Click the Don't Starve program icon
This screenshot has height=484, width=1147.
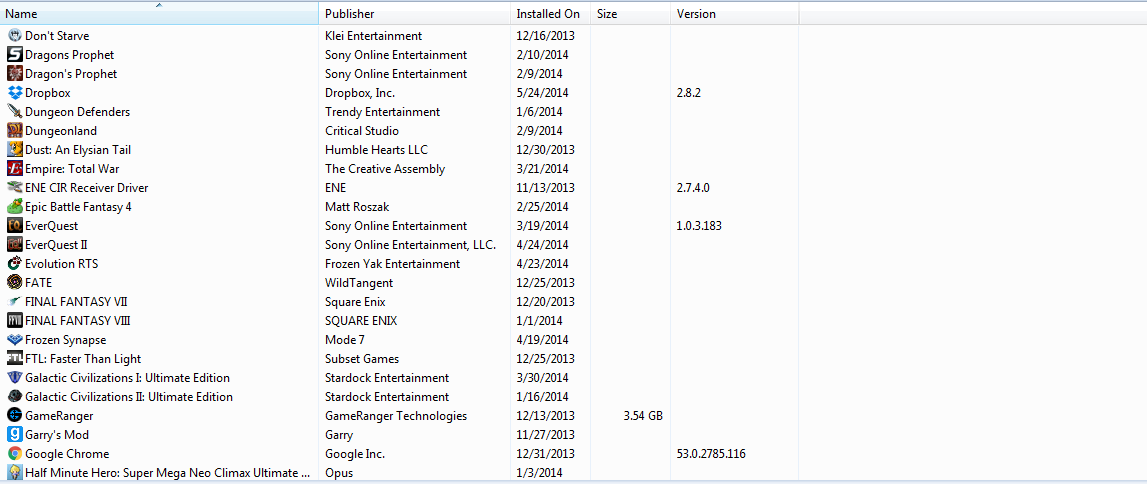pyautogui.click(x=15, y=35)
